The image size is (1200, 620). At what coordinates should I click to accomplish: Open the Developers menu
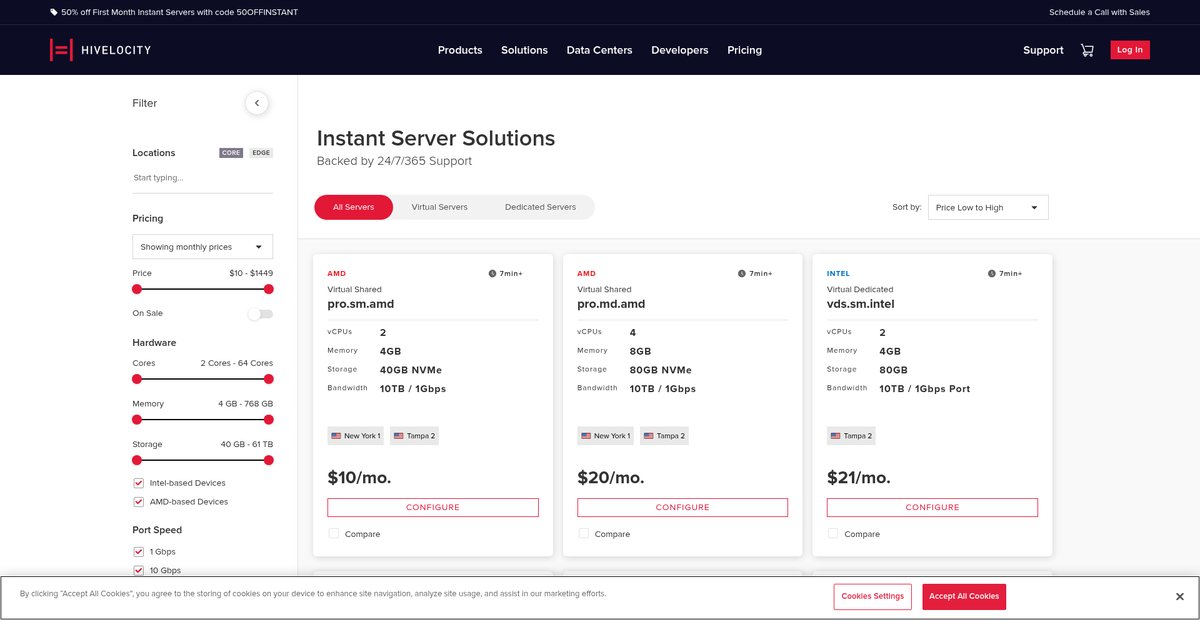pos(680,50)
